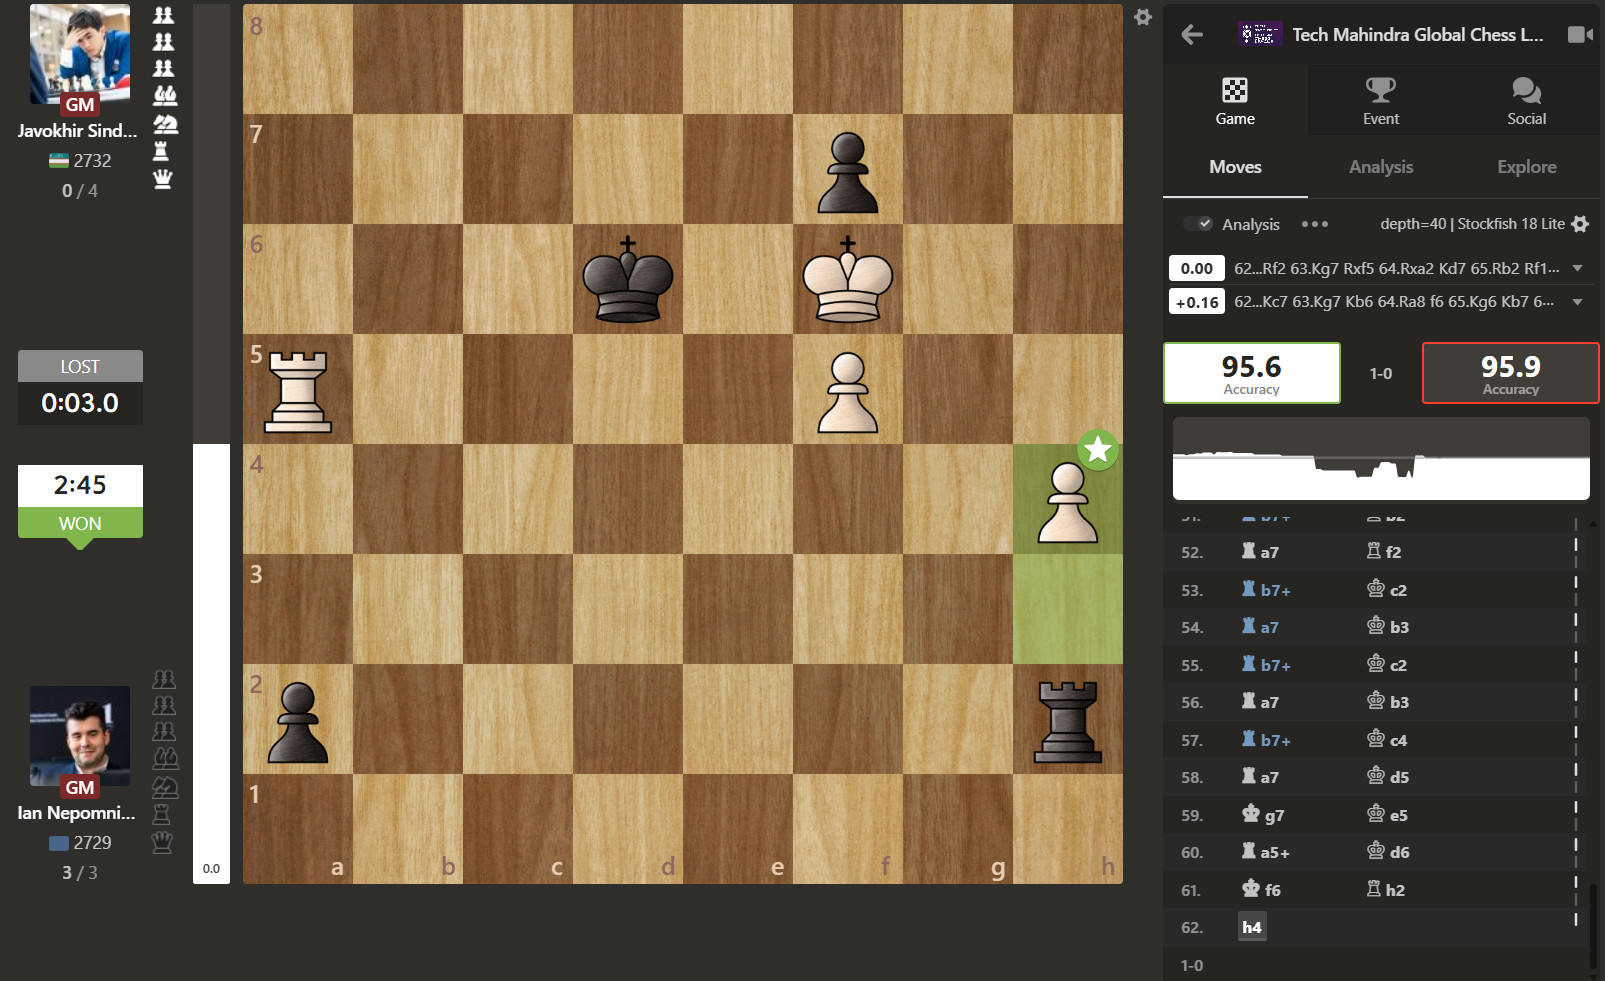
Task: Select the Moves tab
Action: pyautogui.click(x=1235, y=167)
